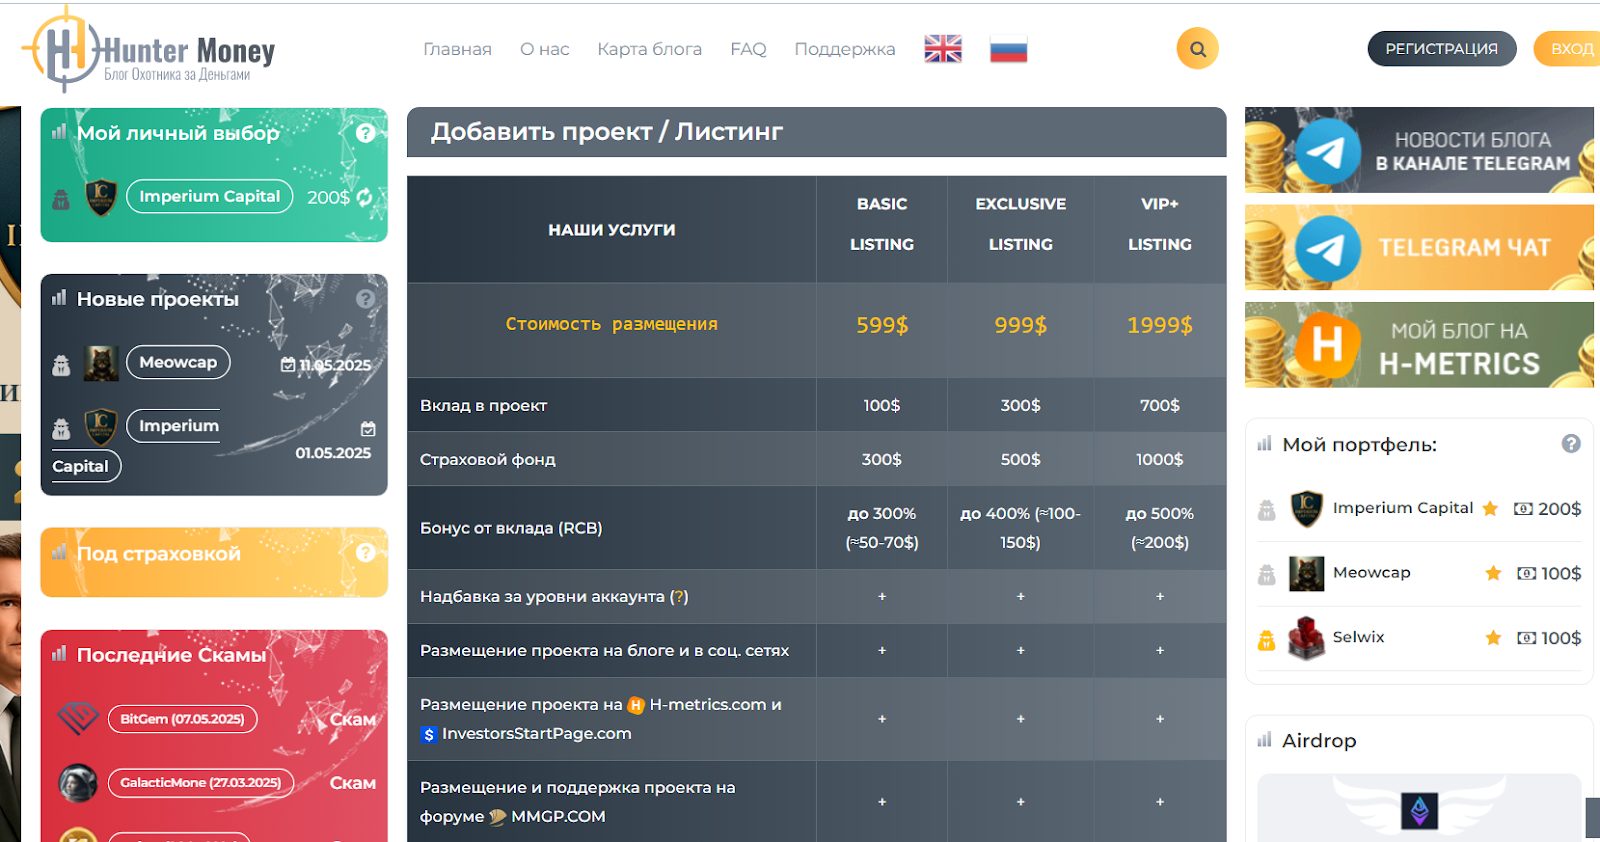Image resolution: width=1600 pixels, height=842 pixels.
Task: Open the Поддержка menu item
Action: [x=845, y=49]
